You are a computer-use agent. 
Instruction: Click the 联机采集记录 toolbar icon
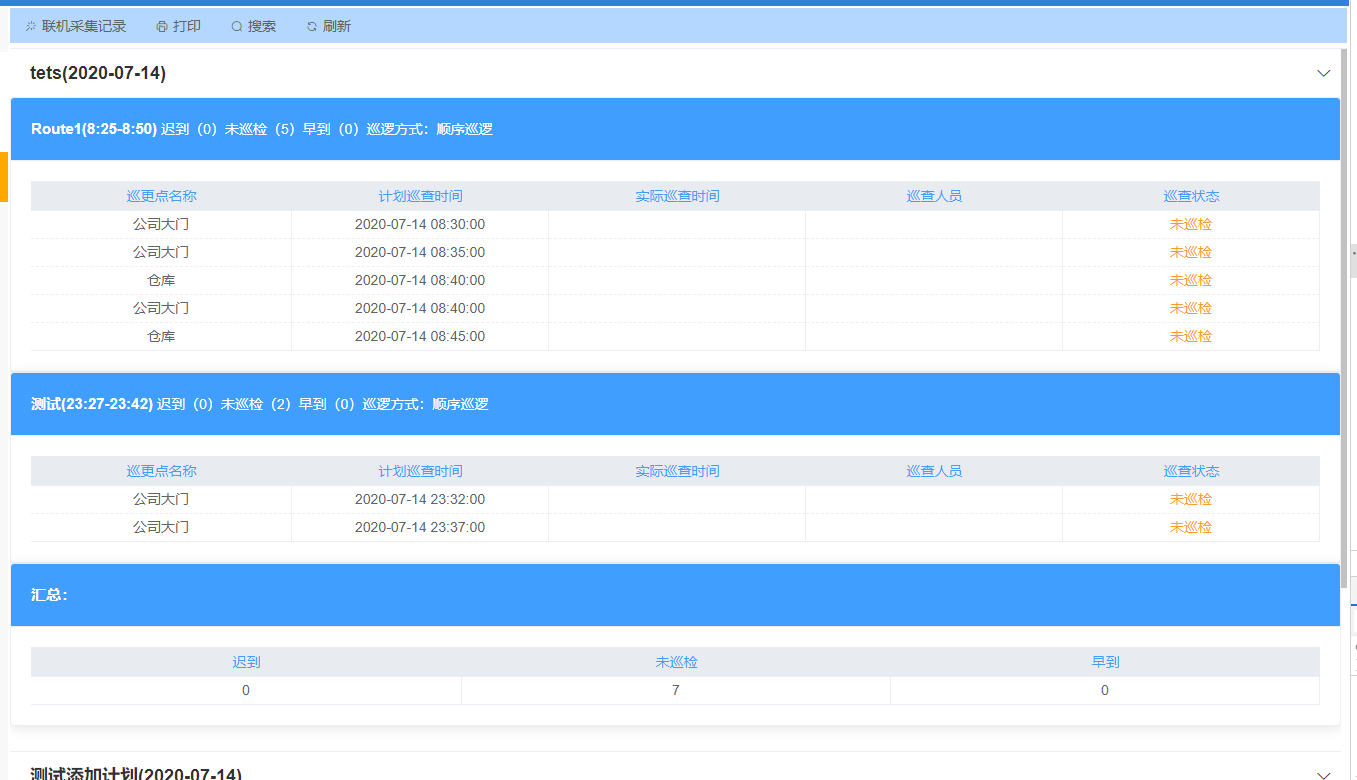(x=31, y=27)
